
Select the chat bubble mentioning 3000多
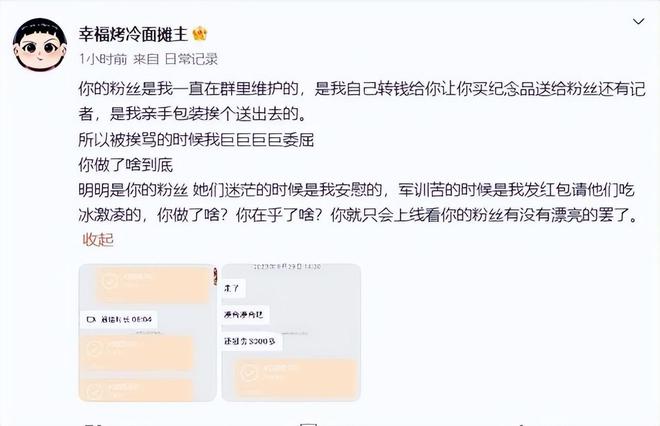(x=252, y=341)
